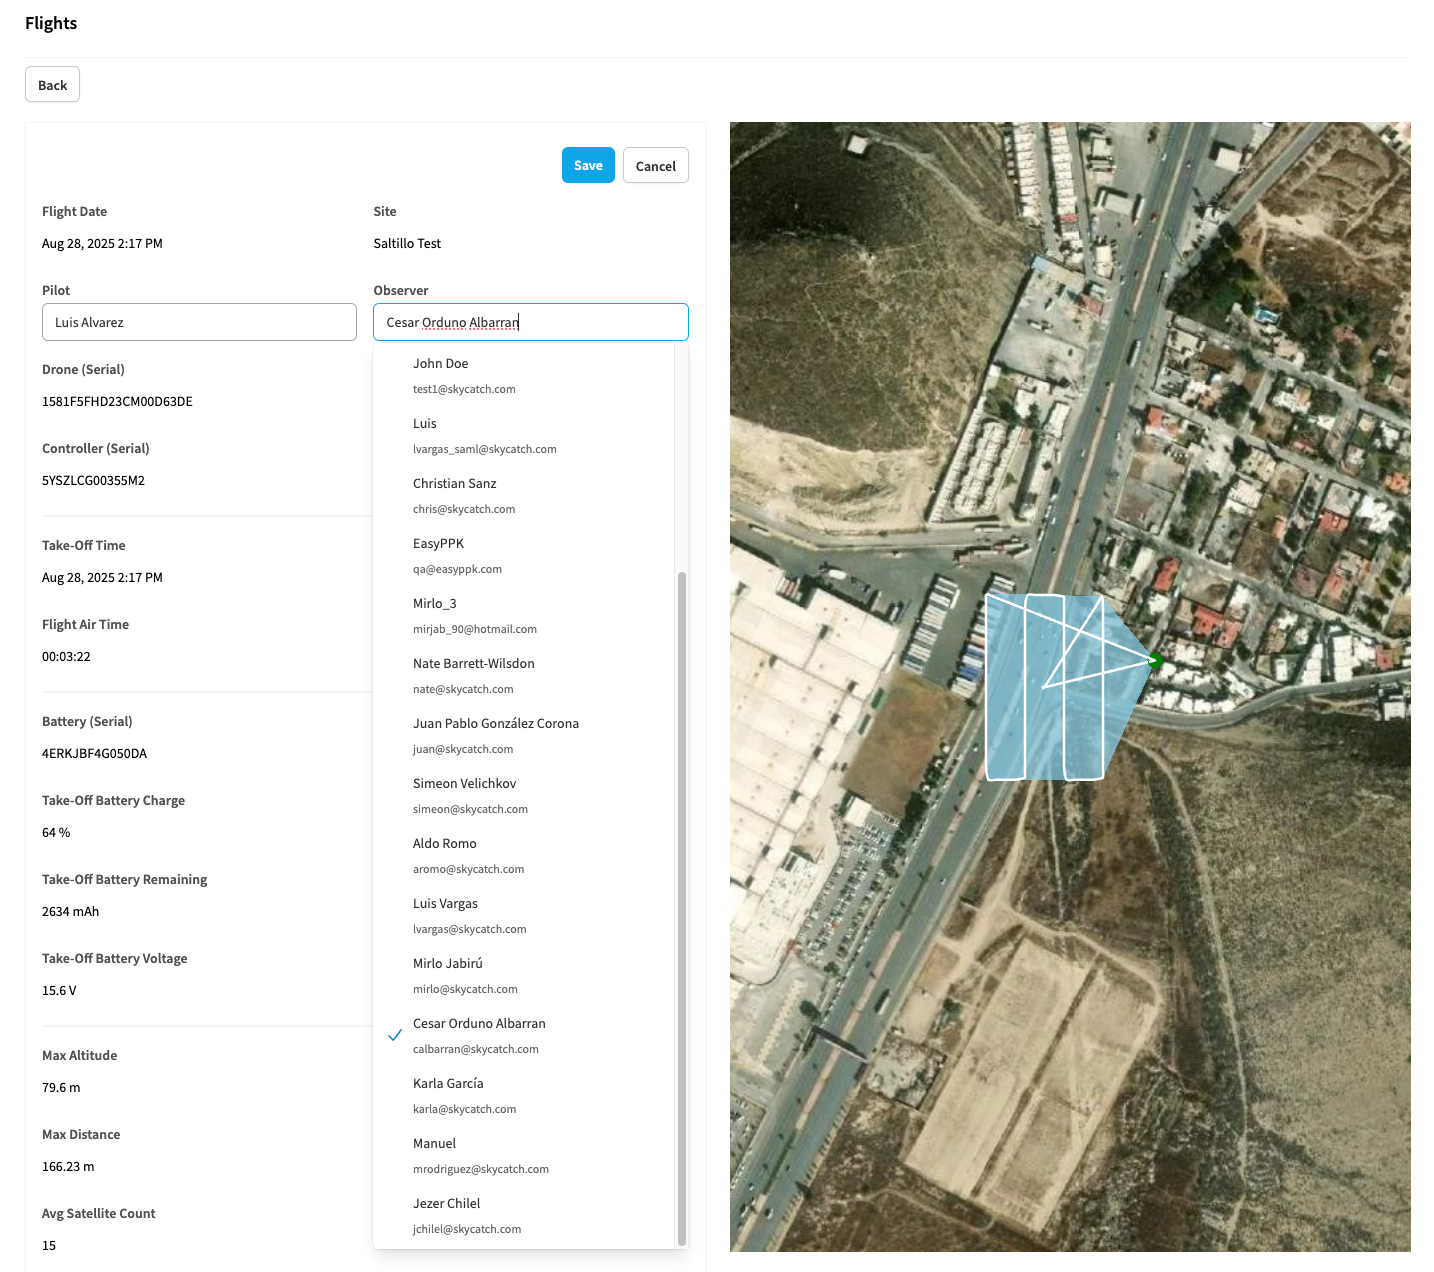Go back using the Back button

[x=52, y=85]
